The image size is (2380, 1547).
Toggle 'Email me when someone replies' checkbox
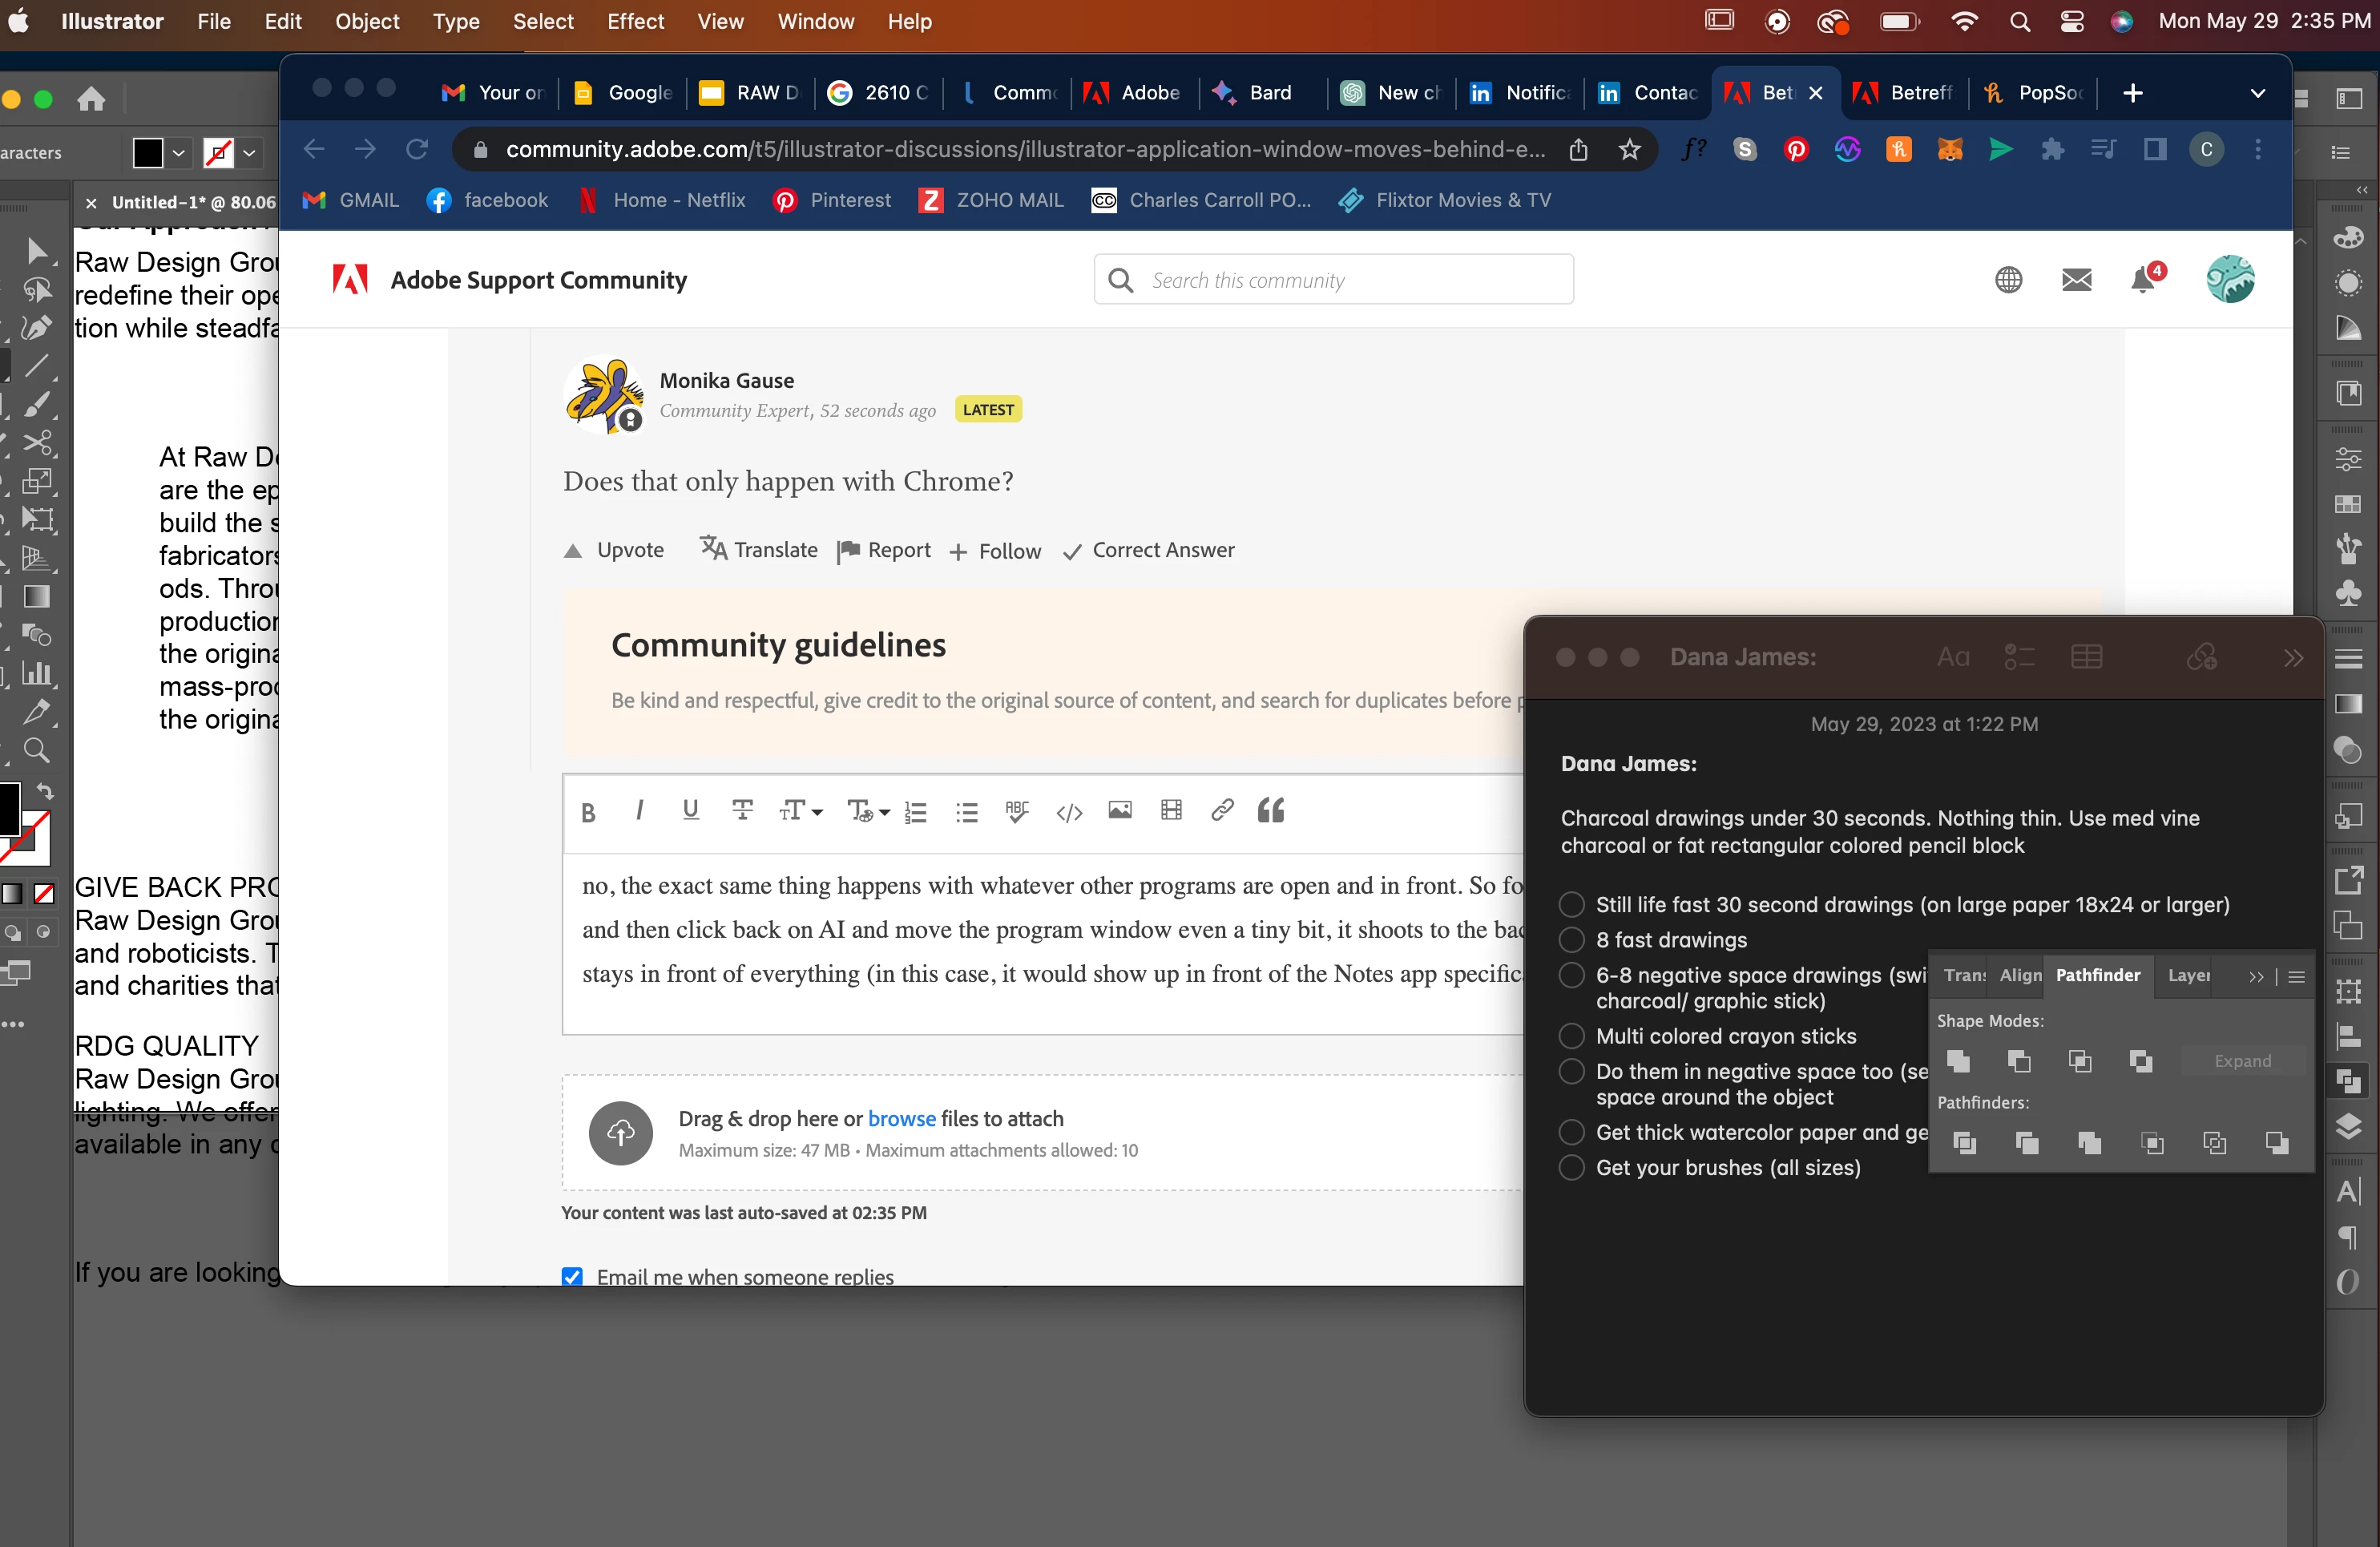(572, 1277)
